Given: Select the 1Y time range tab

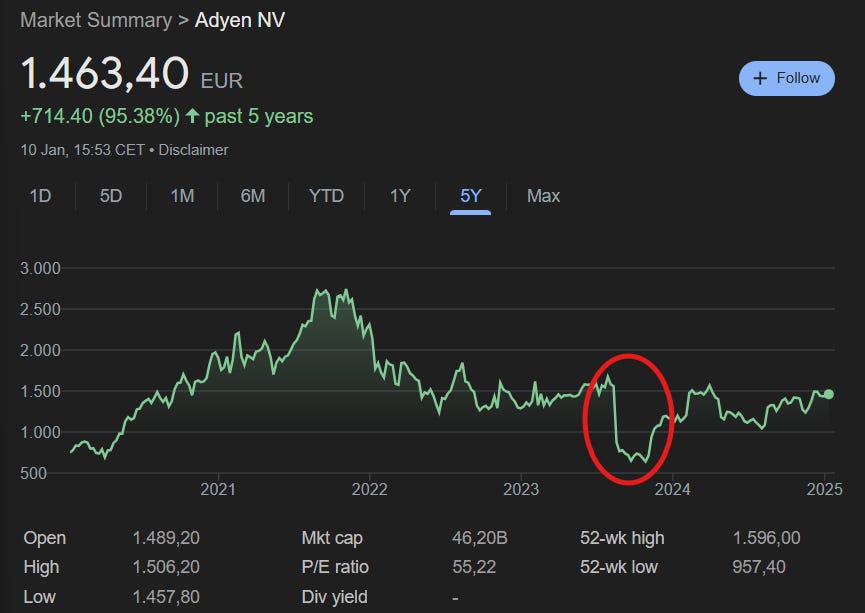Looking at the screenshot, I should (x=400, y=196).
